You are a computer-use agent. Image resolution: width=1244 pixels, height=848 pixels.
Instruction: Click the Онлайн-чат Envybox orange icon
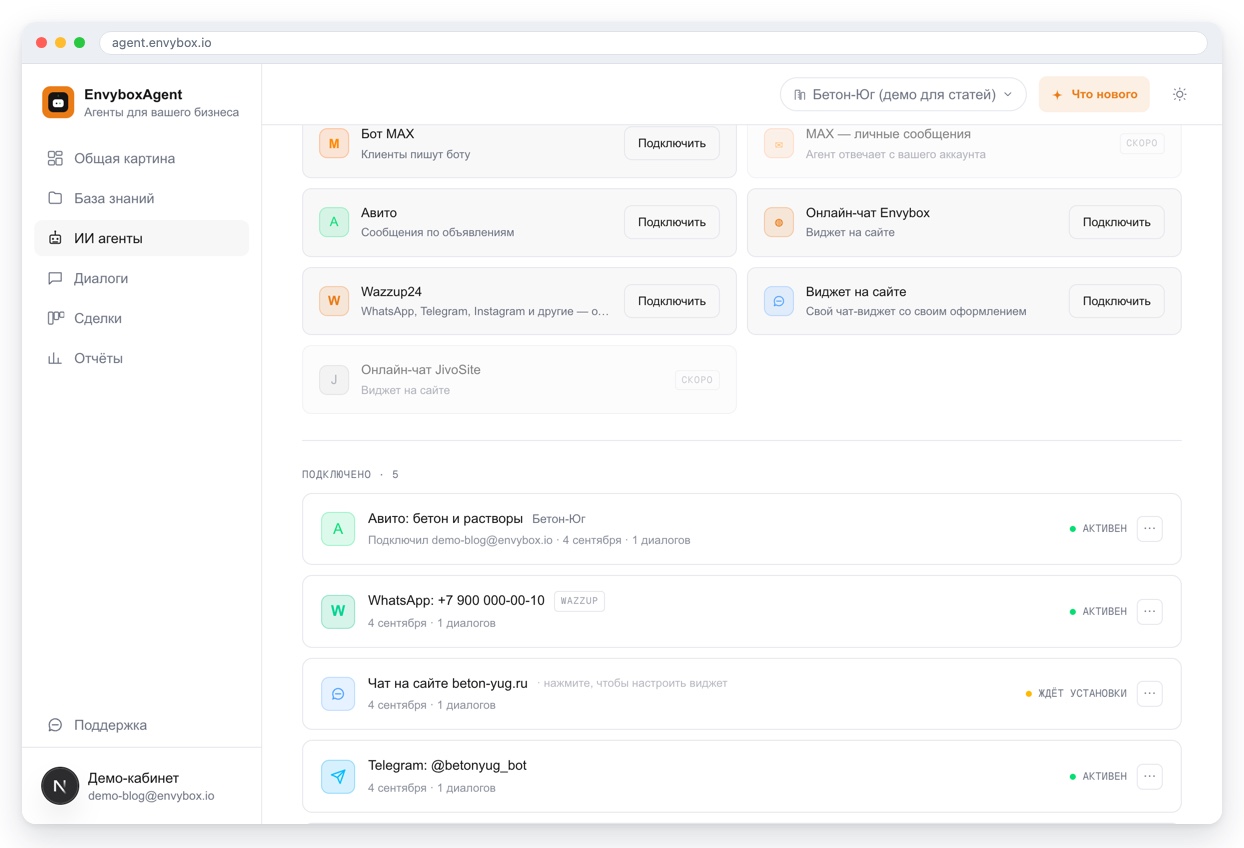(x=779, y=222)
